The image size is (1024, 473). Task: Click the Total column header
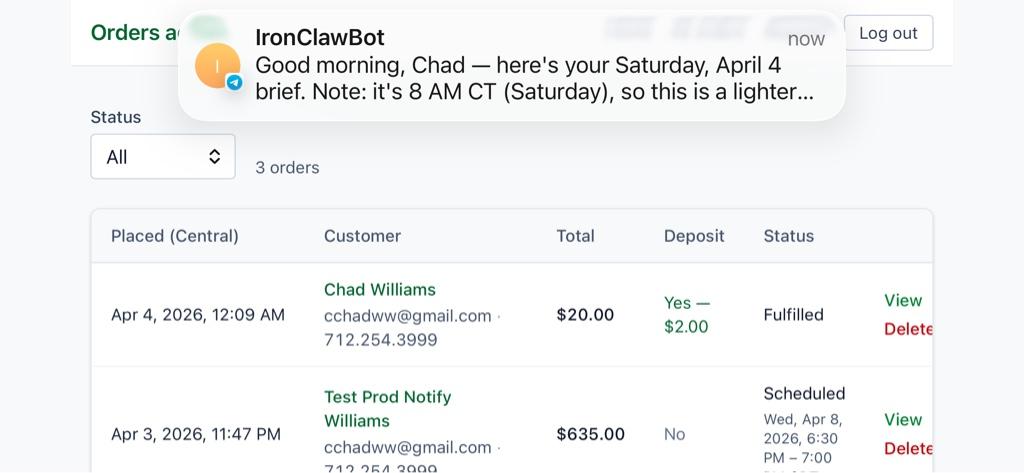575,236
